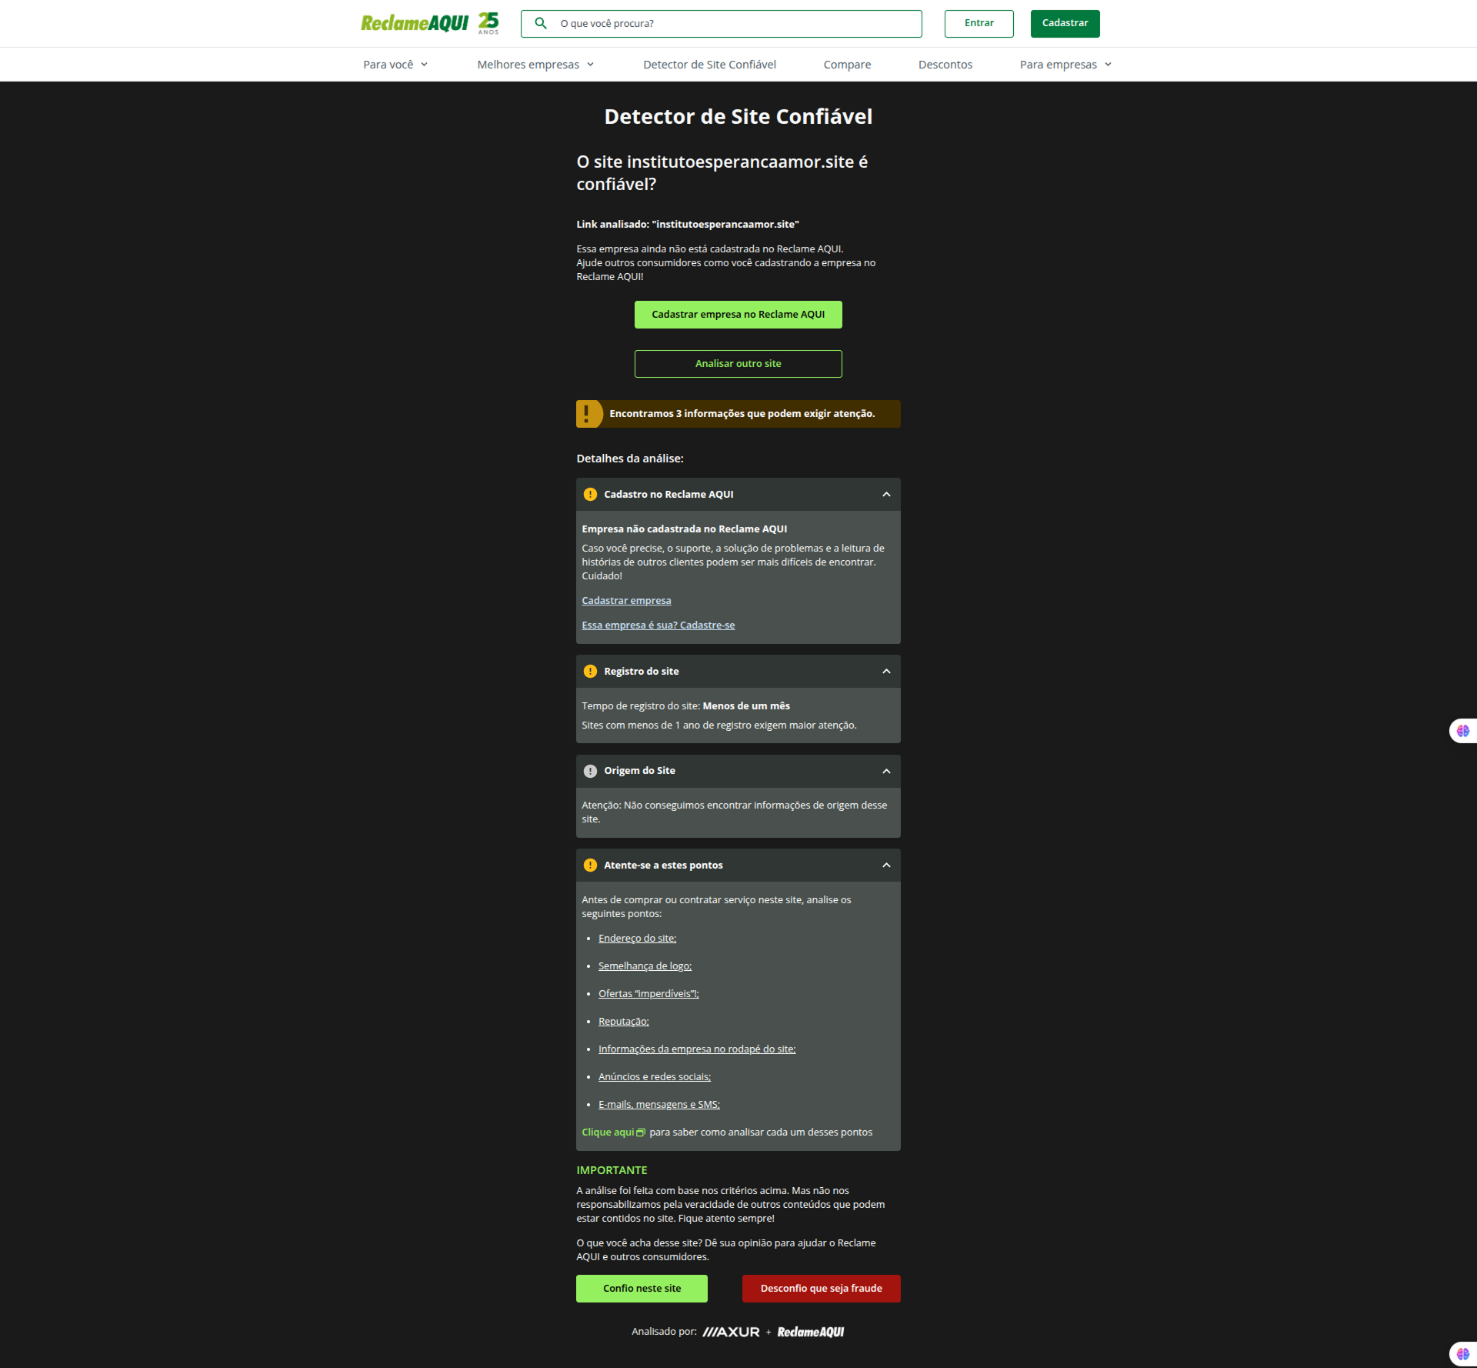Click the warning icon beside Atente-se a estes pontos

590,865
